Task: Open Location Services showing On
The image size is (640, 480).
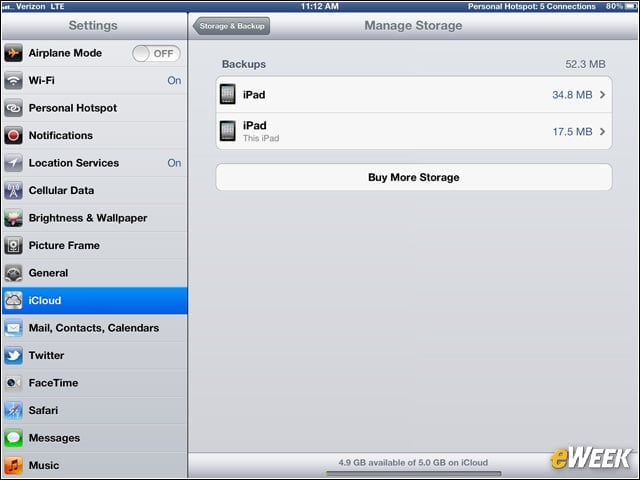Action: coord(95,163)
